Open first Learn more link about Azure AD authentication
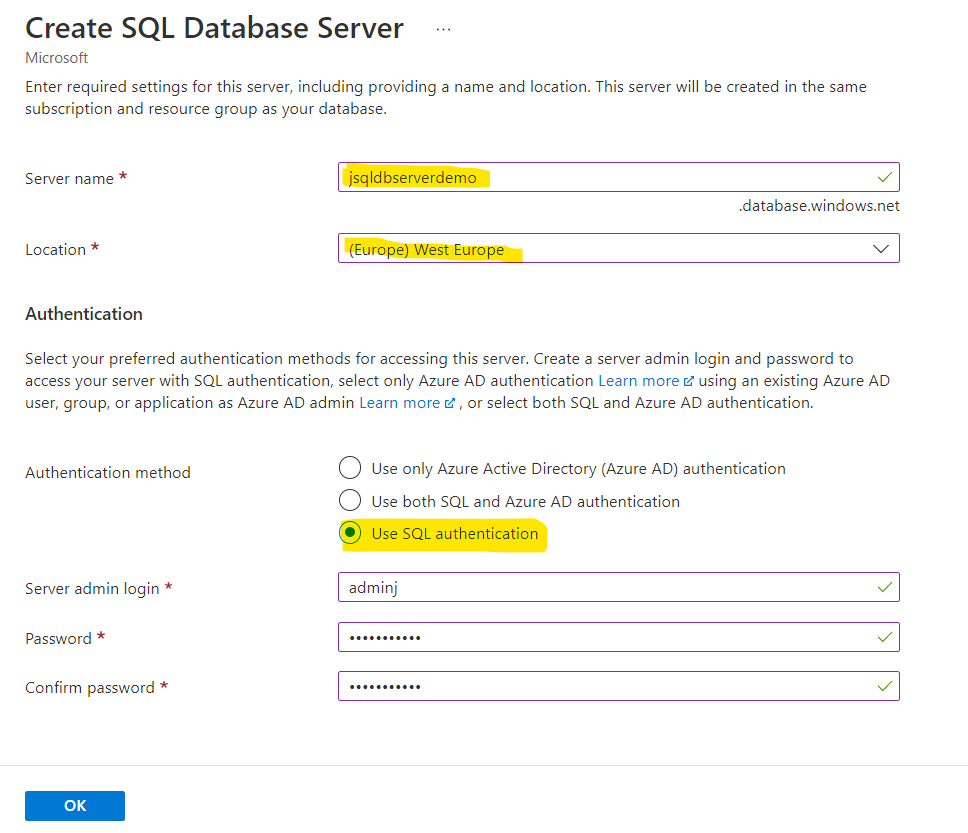This screenshot has width=968, height=833. coord(638,381)
